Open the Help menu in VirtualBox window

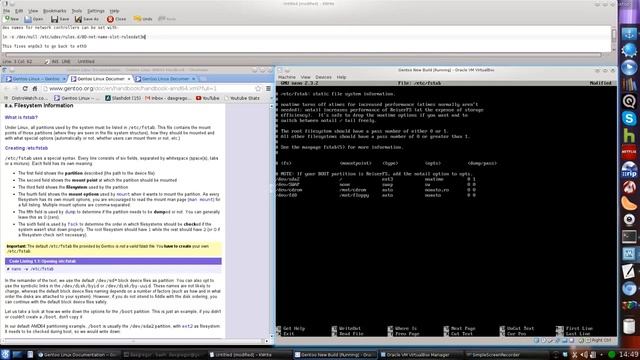[341, 77]
